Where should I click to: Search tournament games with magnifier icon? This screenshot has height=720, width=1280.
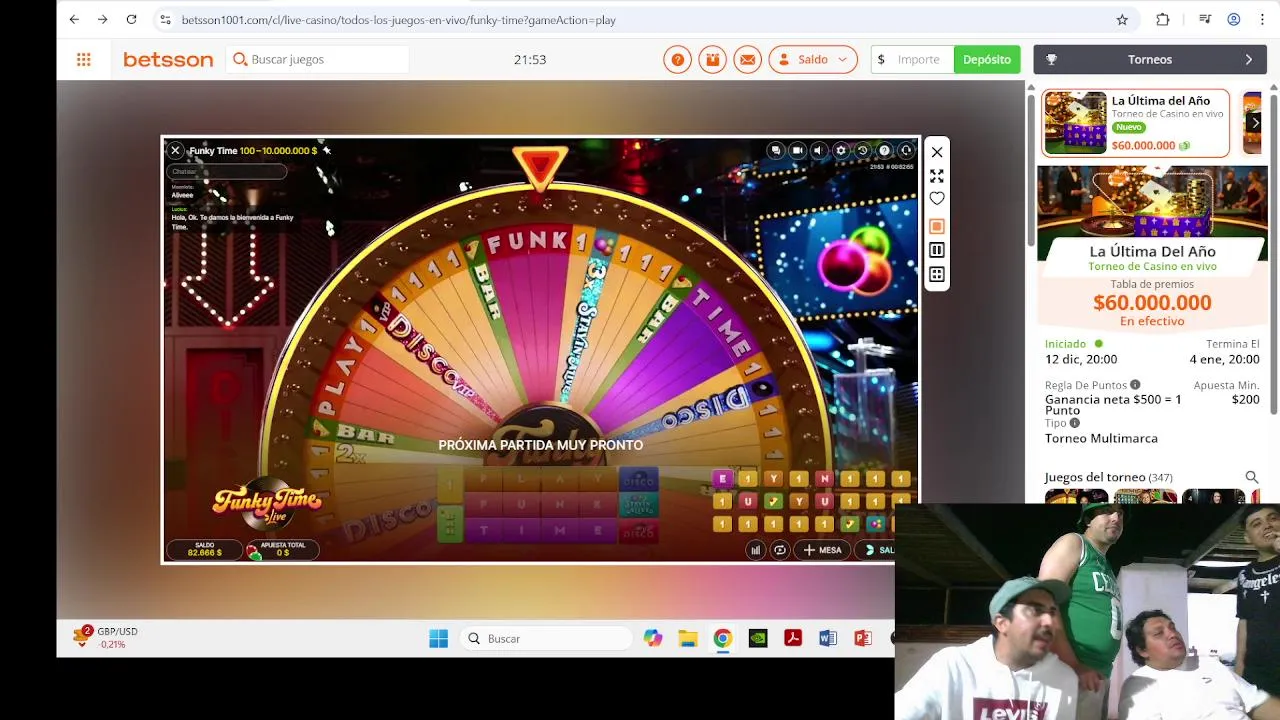point(1251,477)
